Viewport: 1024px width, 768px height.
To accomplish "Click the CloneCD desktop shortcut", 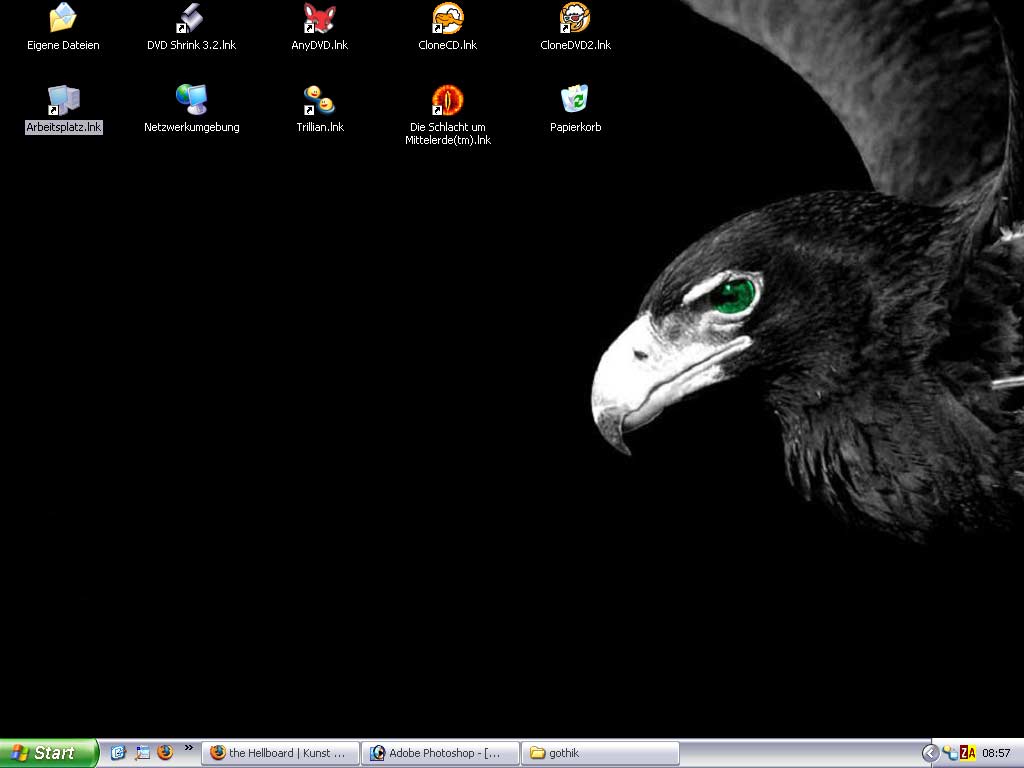I will pos(447,18).
